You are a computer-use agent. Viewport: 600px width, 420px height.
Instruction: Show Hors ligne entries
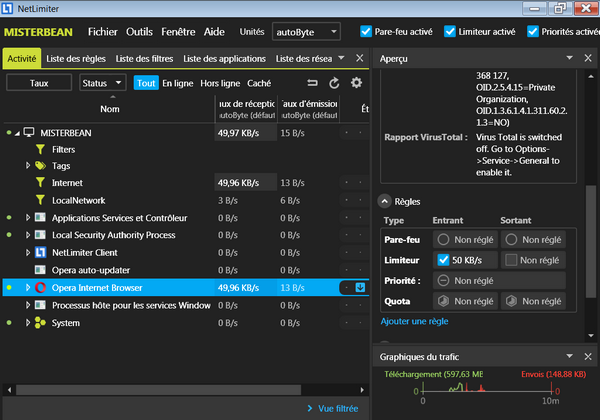(x=220, y=83)
